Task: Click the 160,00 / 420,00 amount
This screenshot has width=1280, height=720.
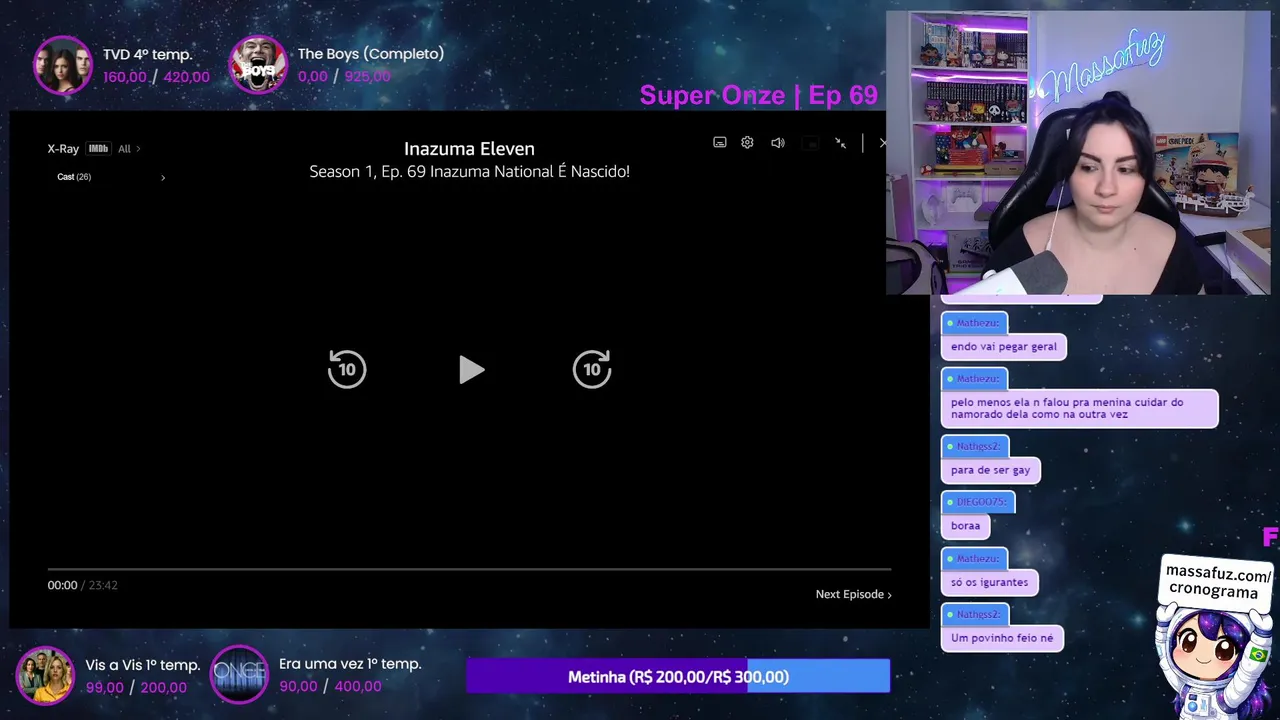Action: click(156, 77)
